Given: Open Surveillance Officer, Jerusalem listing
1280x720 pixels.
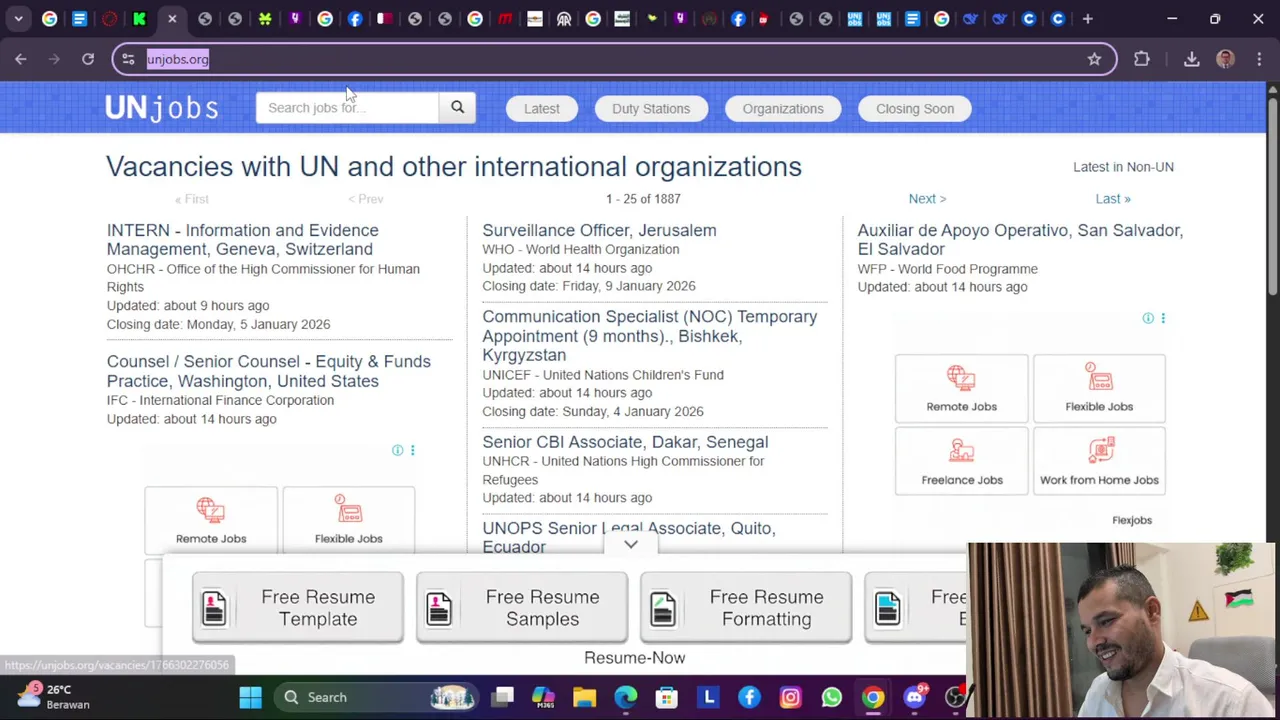Looking at the screenshot, I should [599, 230].
